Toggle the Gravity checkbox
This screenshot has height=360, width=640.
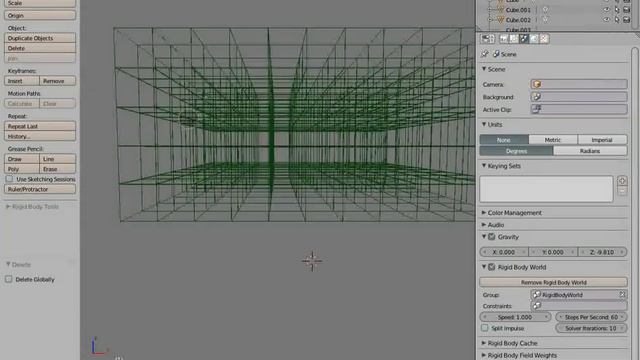(x=492, y=237)
